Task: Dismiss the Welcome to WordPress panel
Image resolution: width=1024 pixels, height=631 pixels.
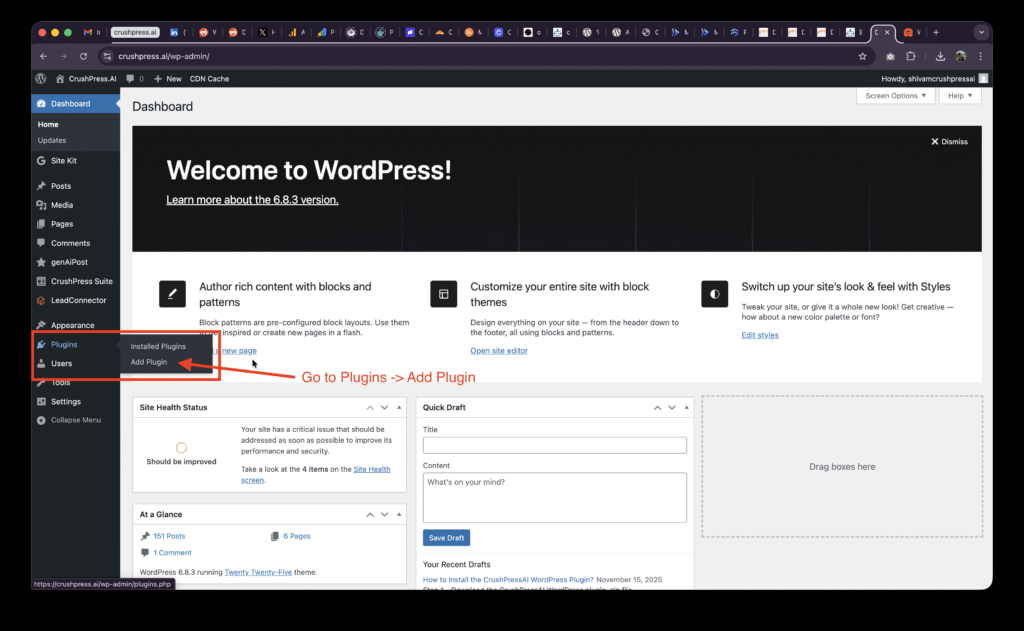Action: click(x=949, y=142)
